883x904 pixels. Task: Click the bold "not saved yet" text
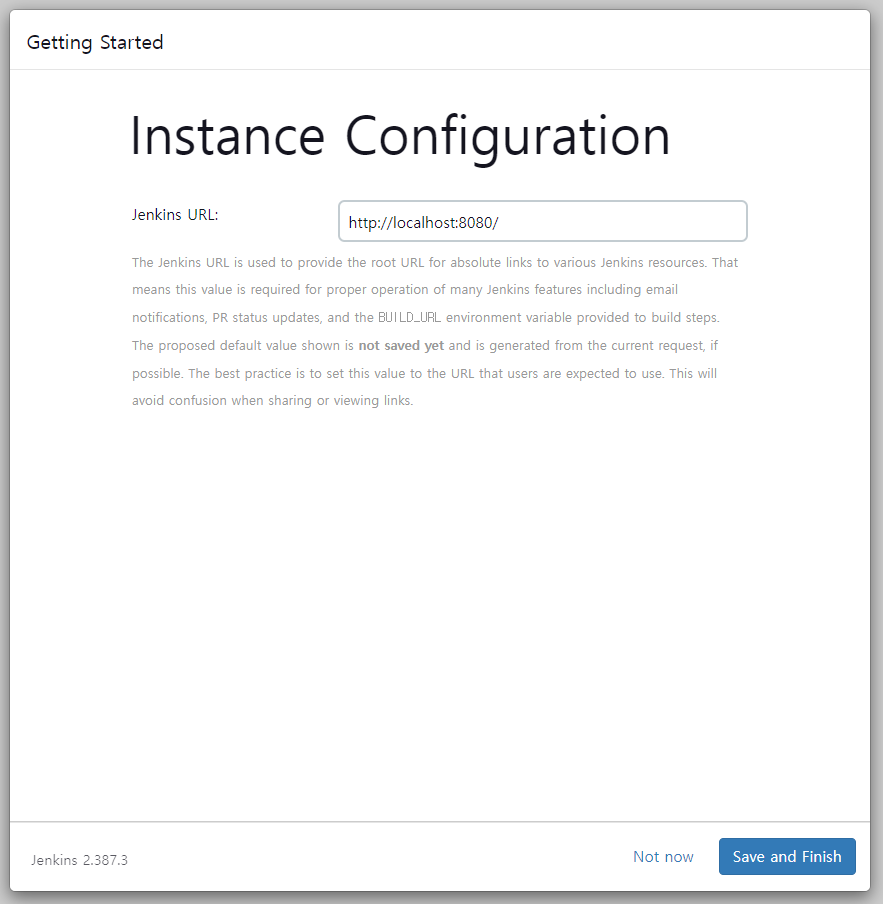(401, 345)
